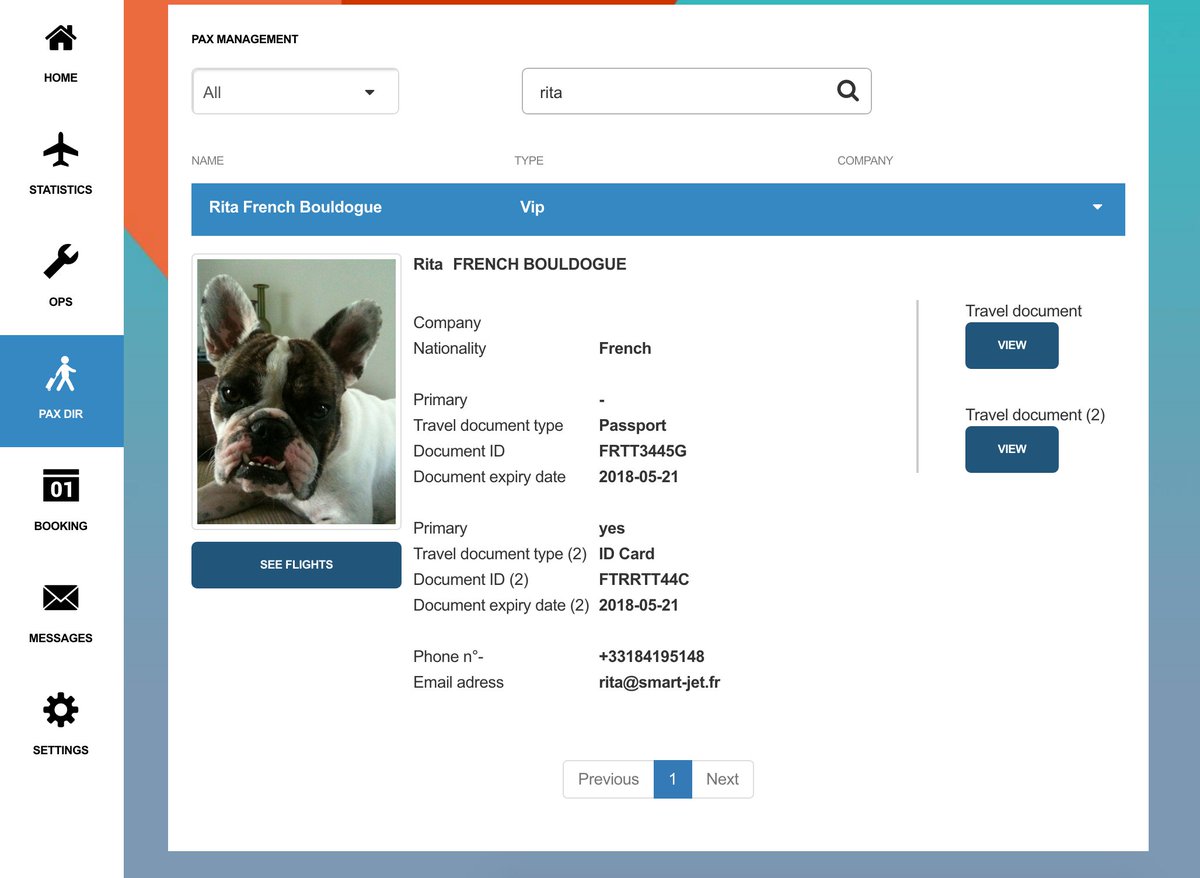This screenshot has width=1200, height=878.
Task: Click the TYPE column header
Action: (529, 160)
